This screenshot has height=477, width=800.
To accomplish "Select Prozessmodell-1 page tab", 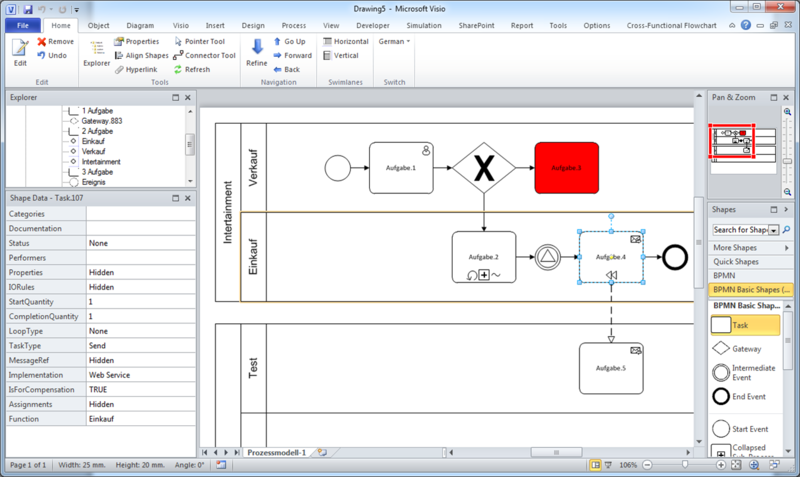I will (277, 453).
